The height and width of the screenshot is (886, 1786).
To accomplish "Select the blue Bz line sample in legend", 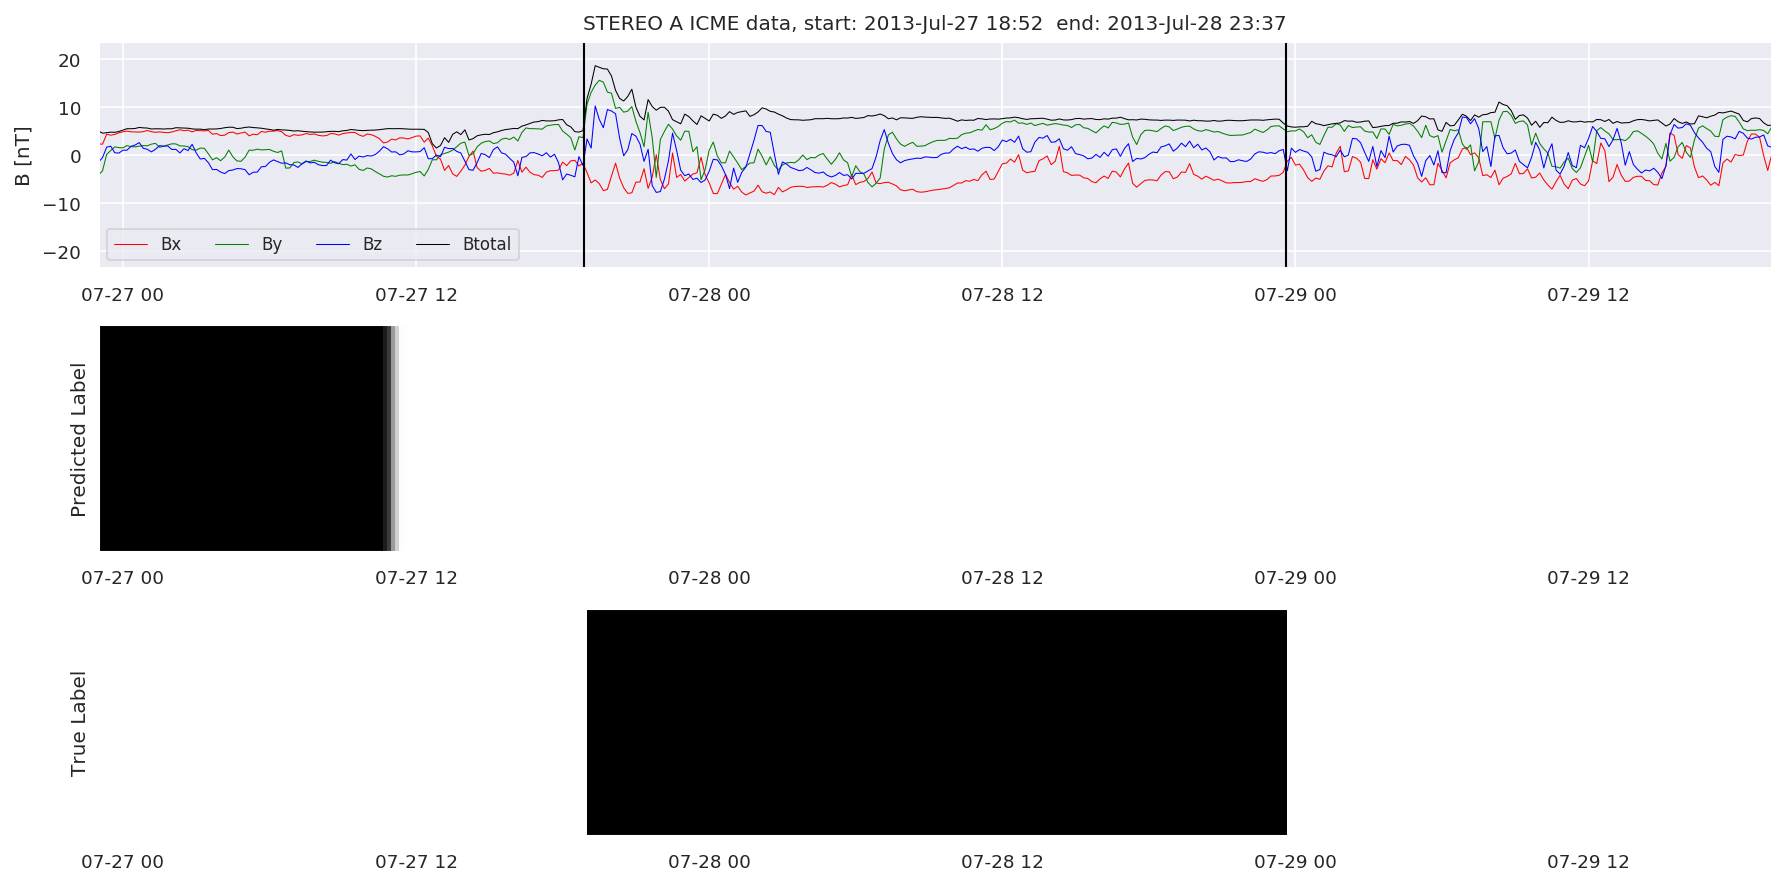I will [333, 244].
